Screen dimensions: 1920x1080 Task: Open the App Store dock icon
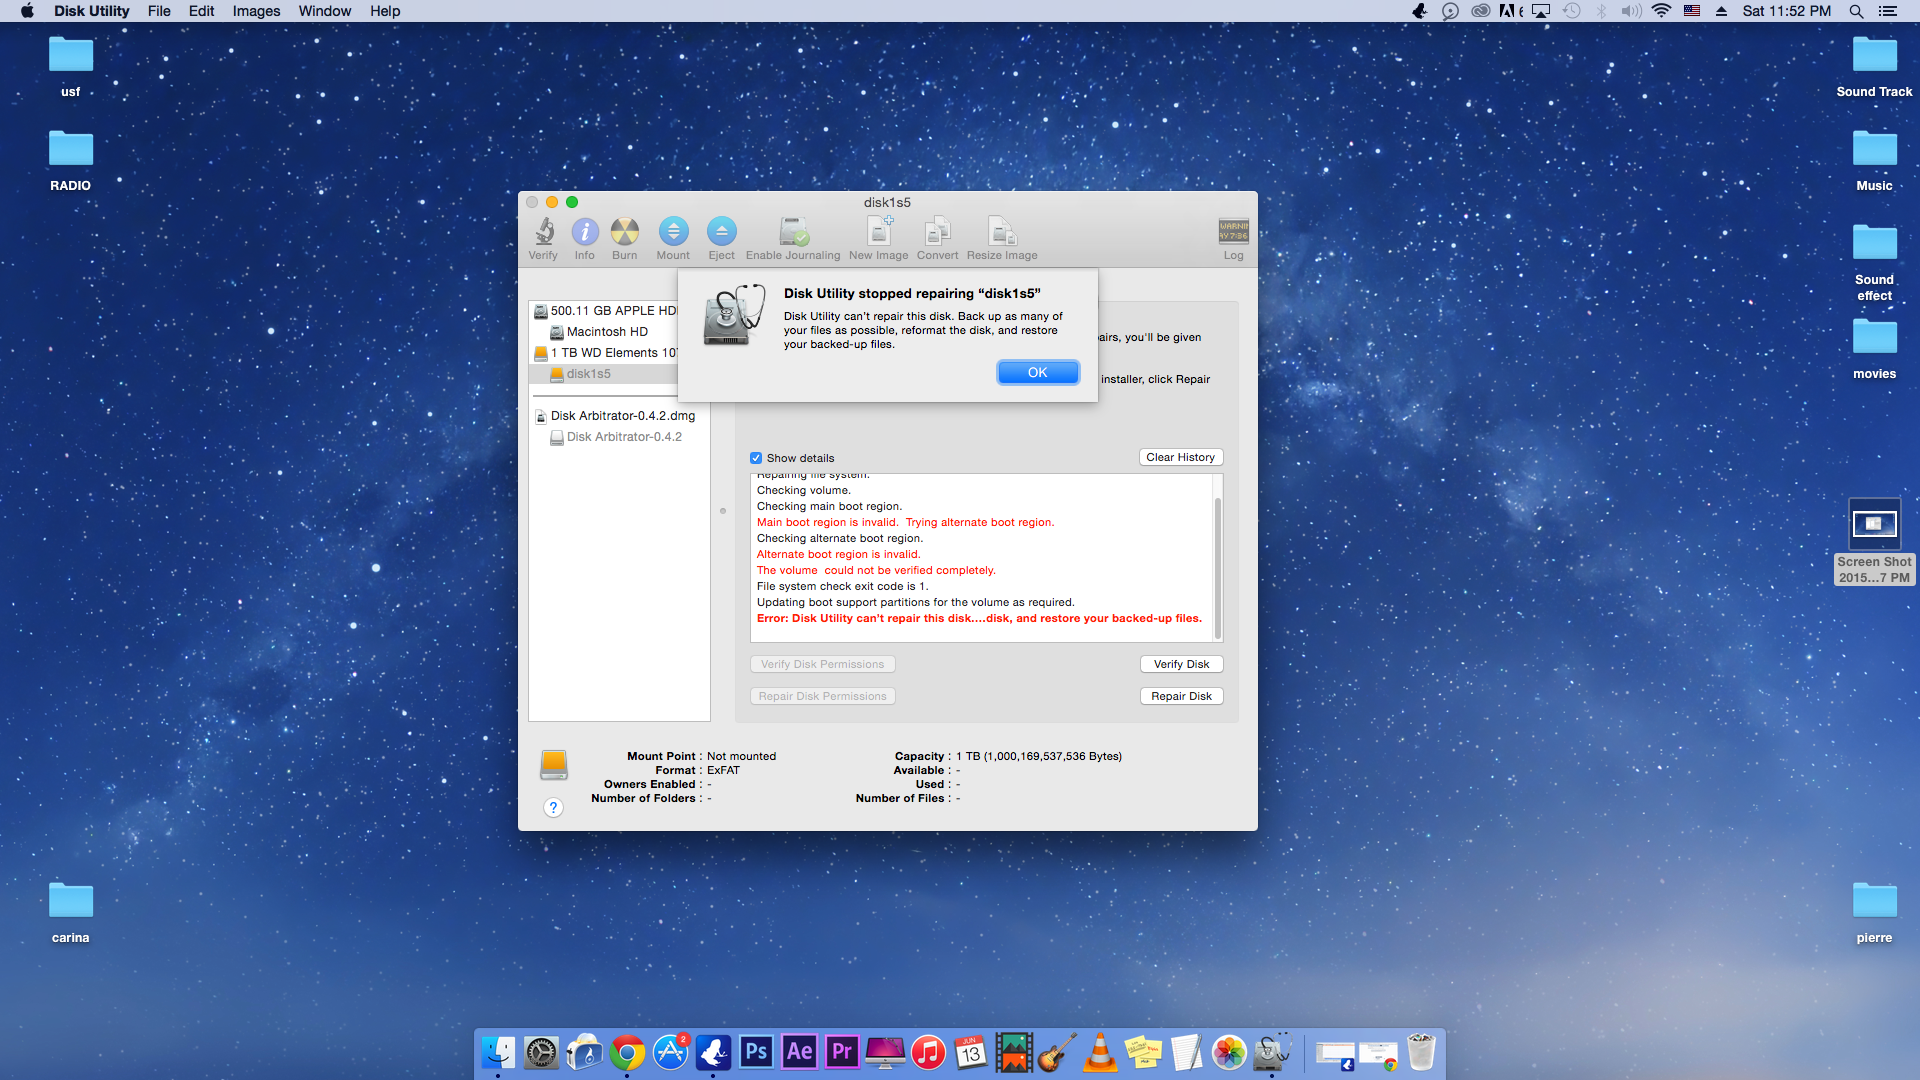[670, 1052]
